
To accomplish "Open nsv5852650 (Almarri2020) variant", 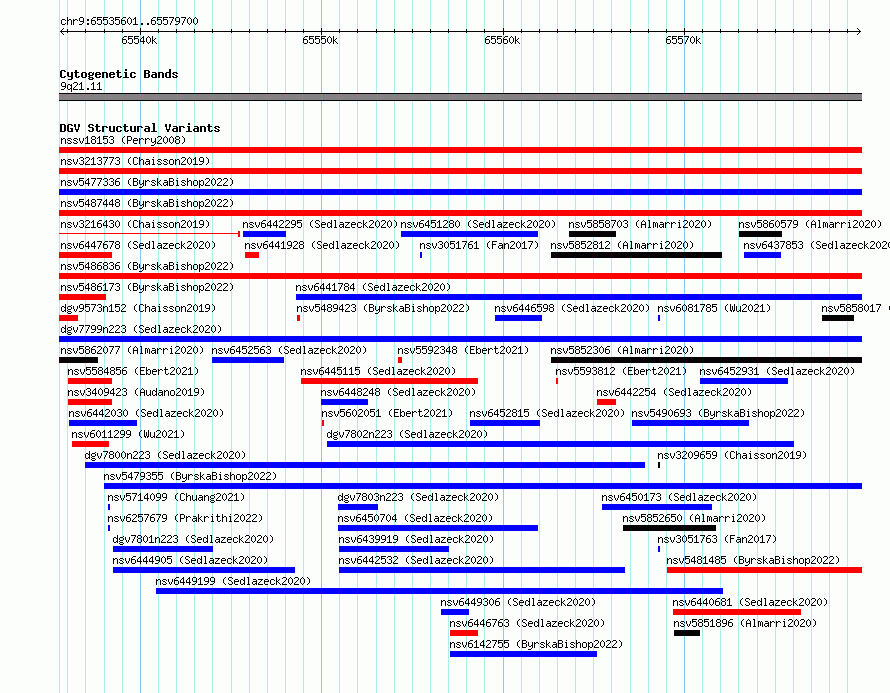I will 694,518.
